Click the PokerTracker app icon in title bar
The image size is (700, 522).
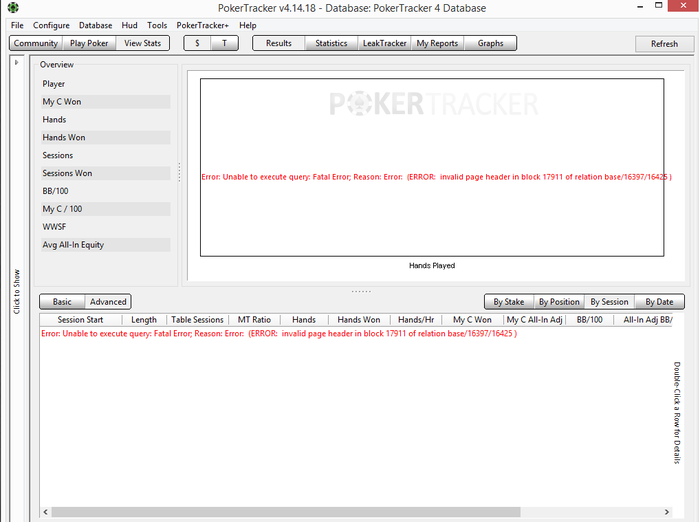click(x=13, y=8)
